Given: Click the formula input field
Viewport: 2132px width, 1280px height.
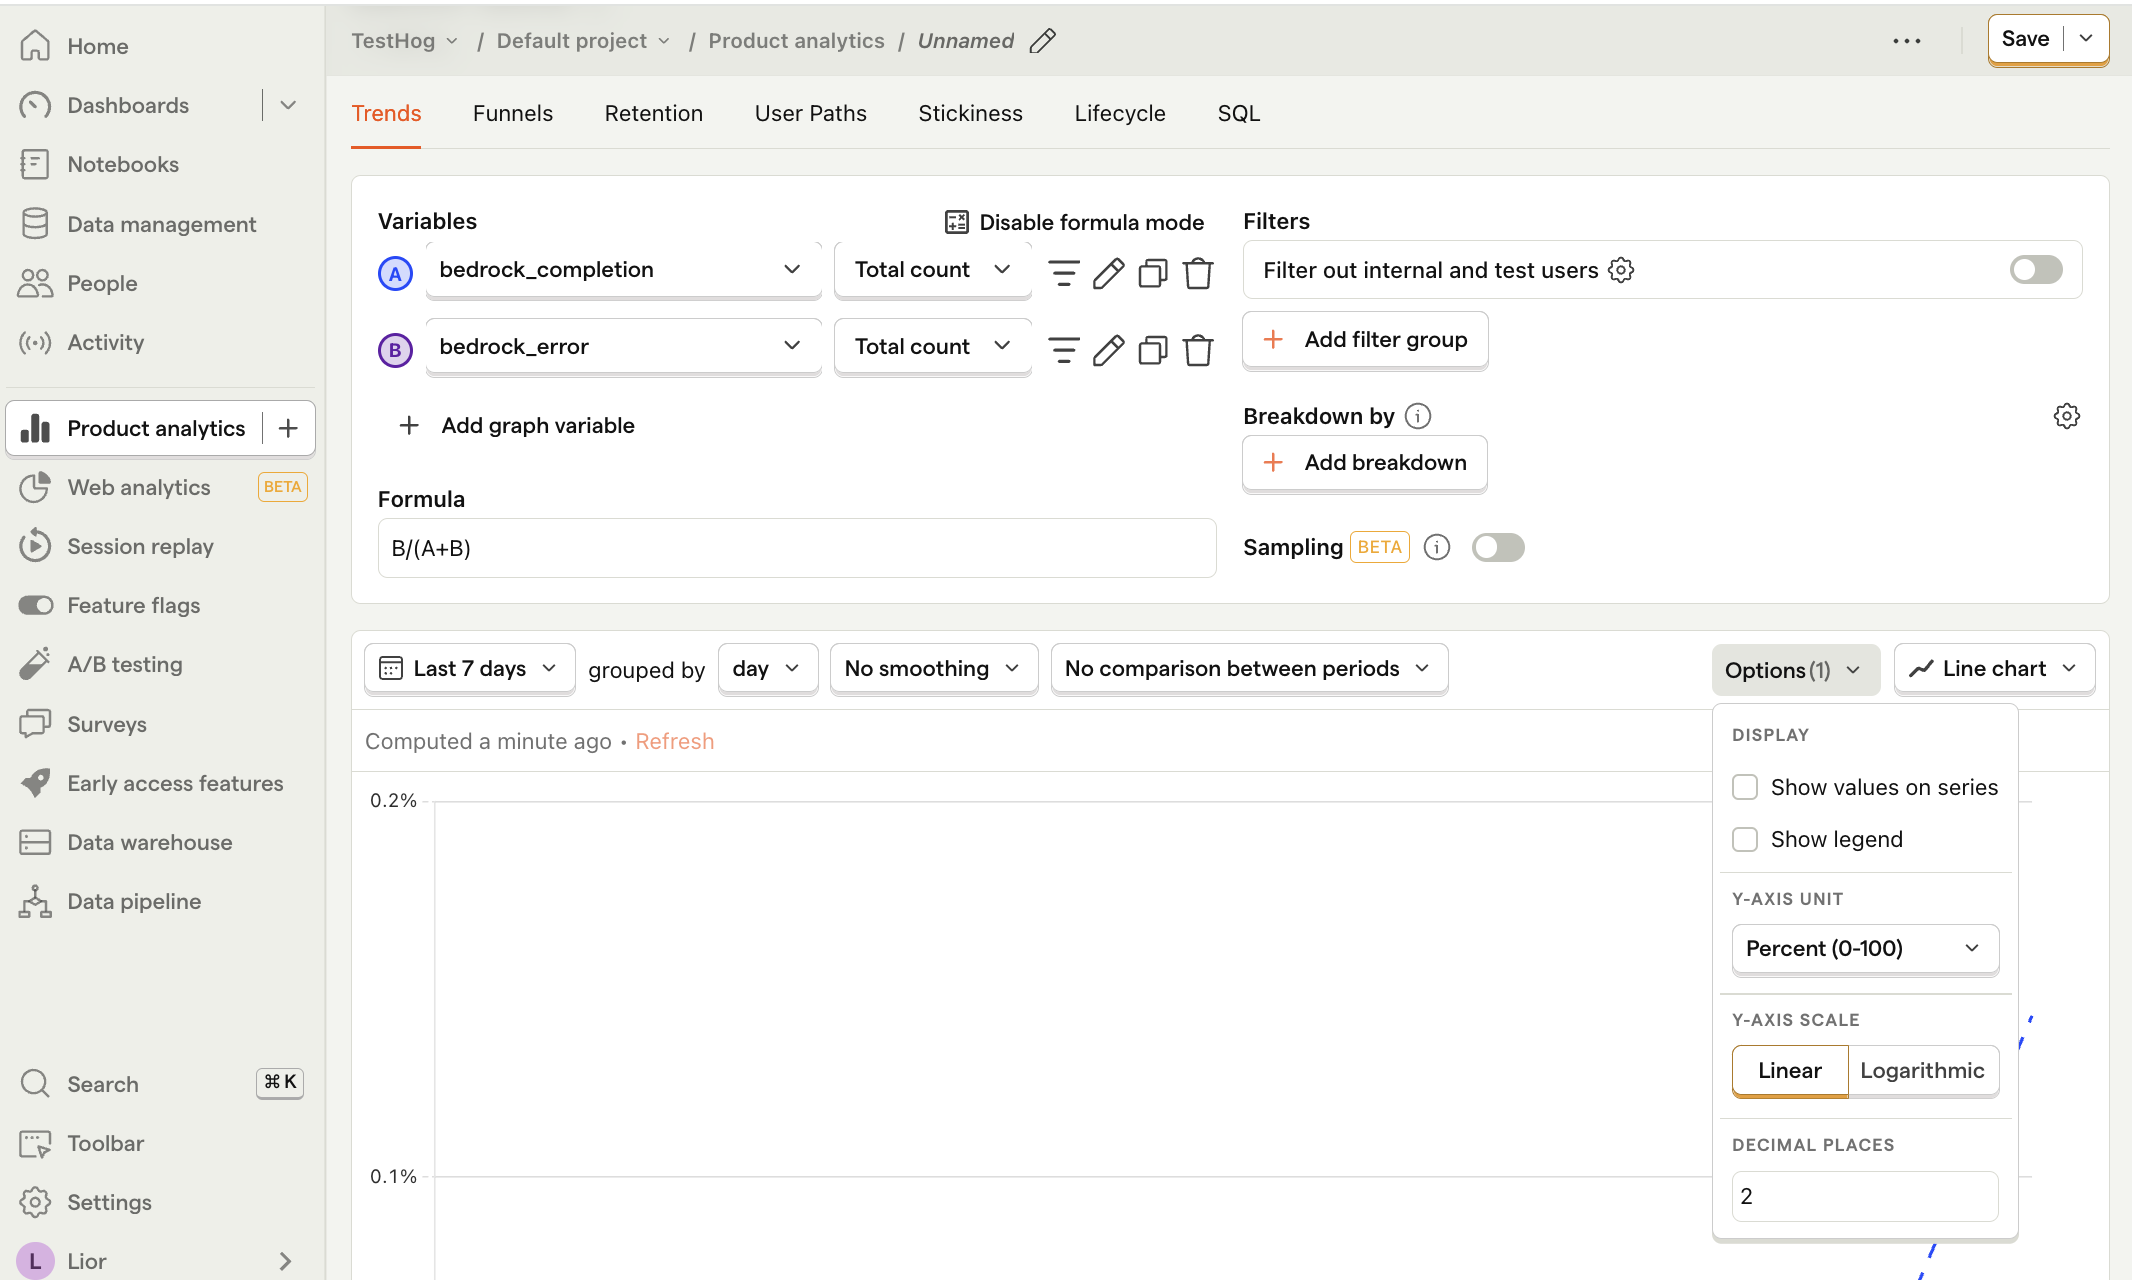Looking at the screenshot, I should click(796, 546).
